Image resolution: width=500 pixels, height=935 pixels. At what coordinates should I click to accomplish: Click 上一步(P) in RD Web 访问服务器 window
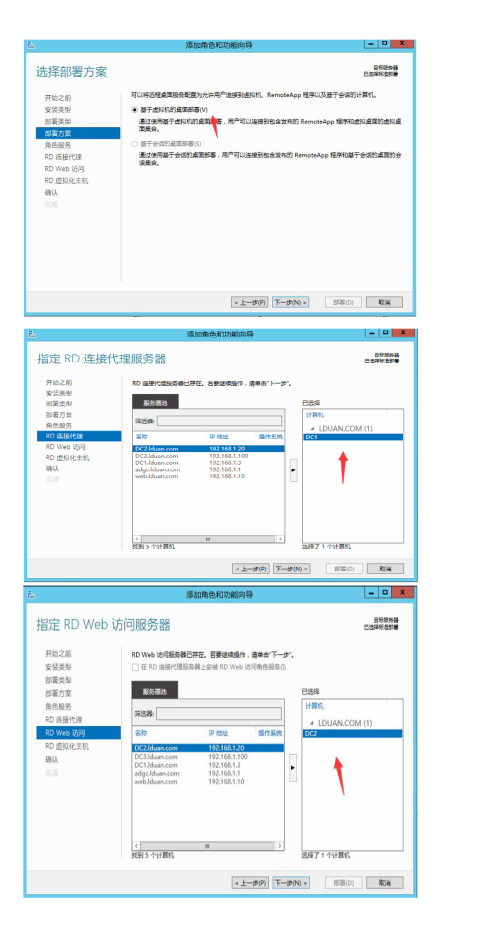[x=250, y=883]
